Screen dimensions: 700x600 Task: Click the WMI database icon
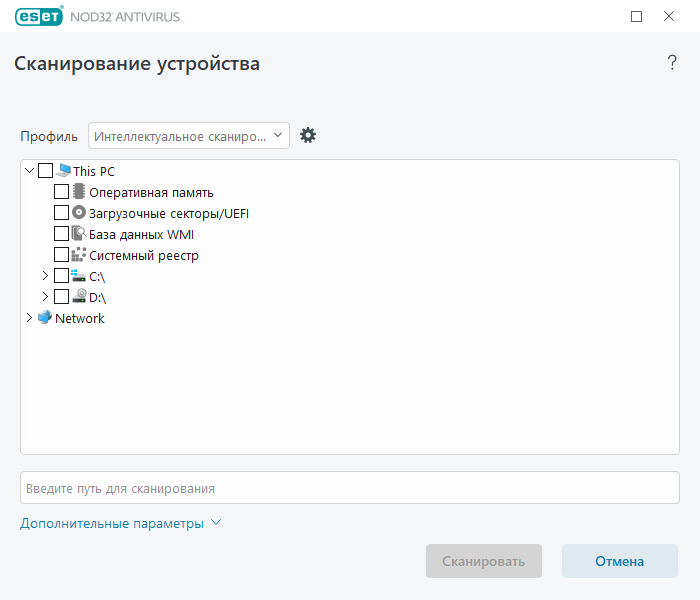pos(79,233)
